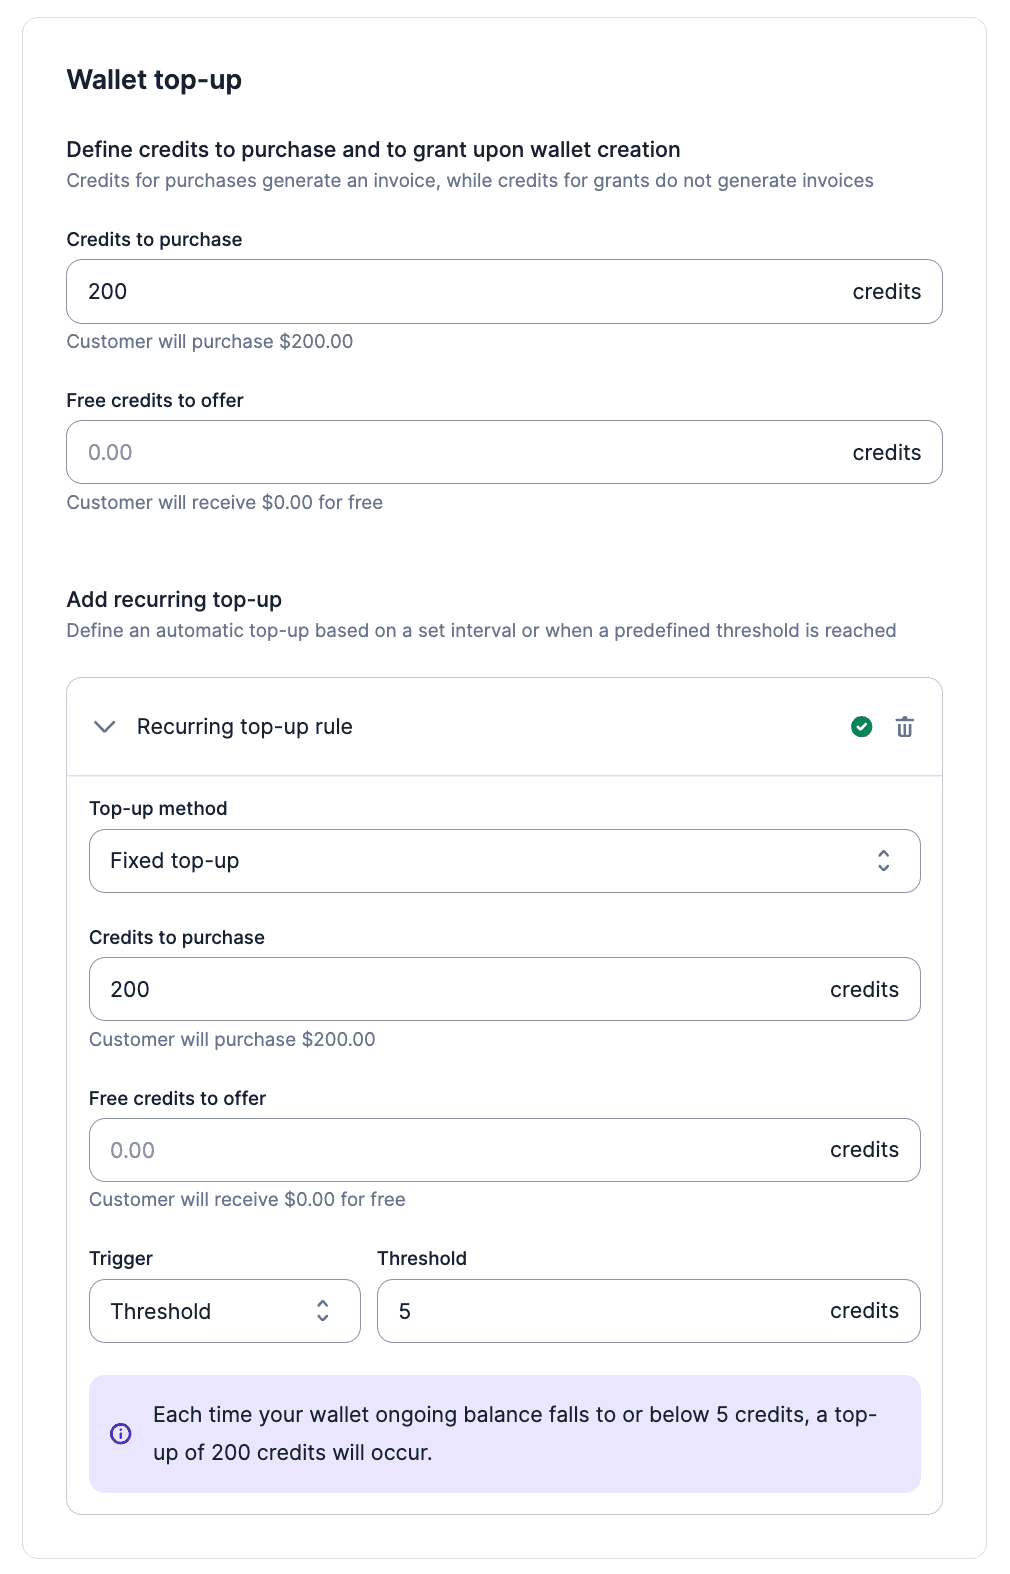
Task: Focus recurring rule Free credits to offer field
Action: (450, 1150)
